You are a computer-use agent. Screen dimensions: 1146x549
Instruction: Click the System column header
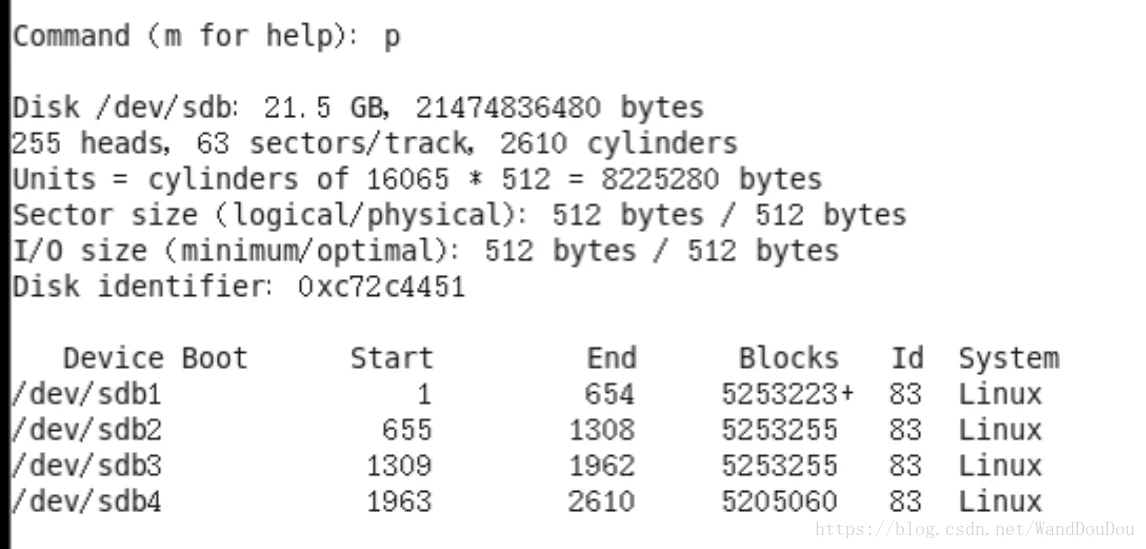(x=1009, y=359)
